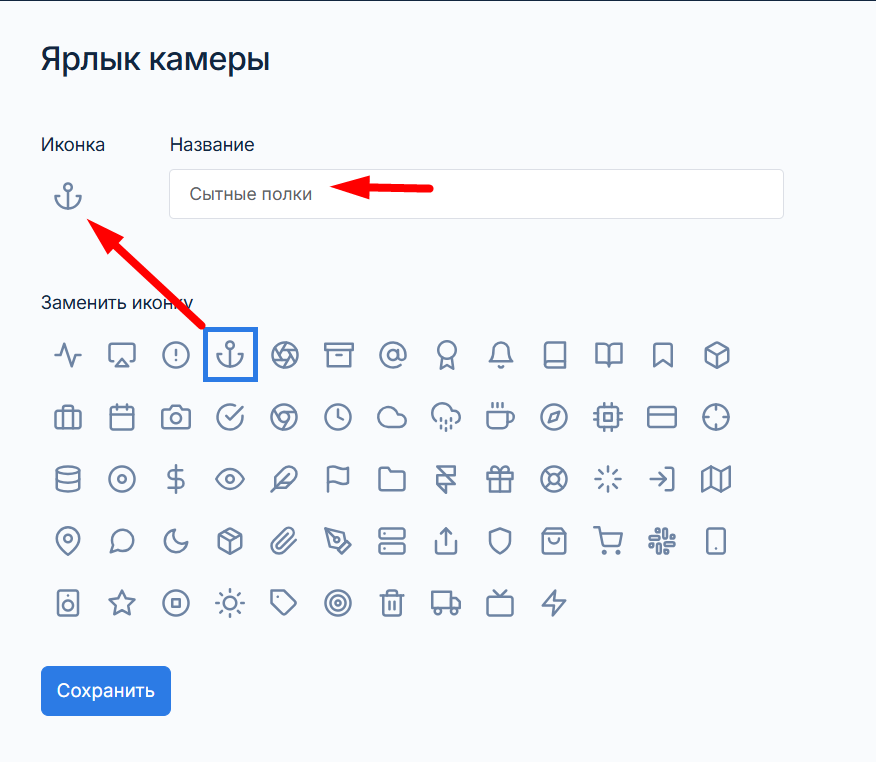Screen dimensions: 876x762
Task: Focus the Название text field
Action: pos(477,194)
